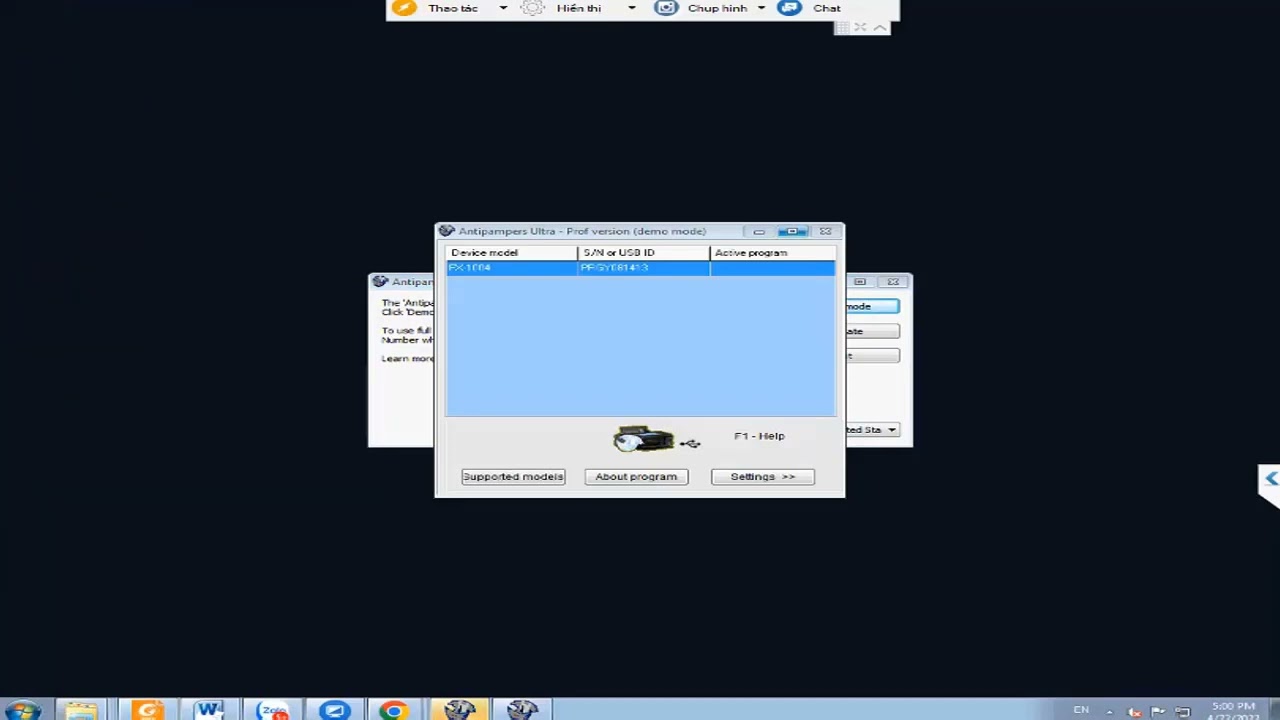Click the Supported models button
Screen dimensions: 1280x720
coord(513,477)
